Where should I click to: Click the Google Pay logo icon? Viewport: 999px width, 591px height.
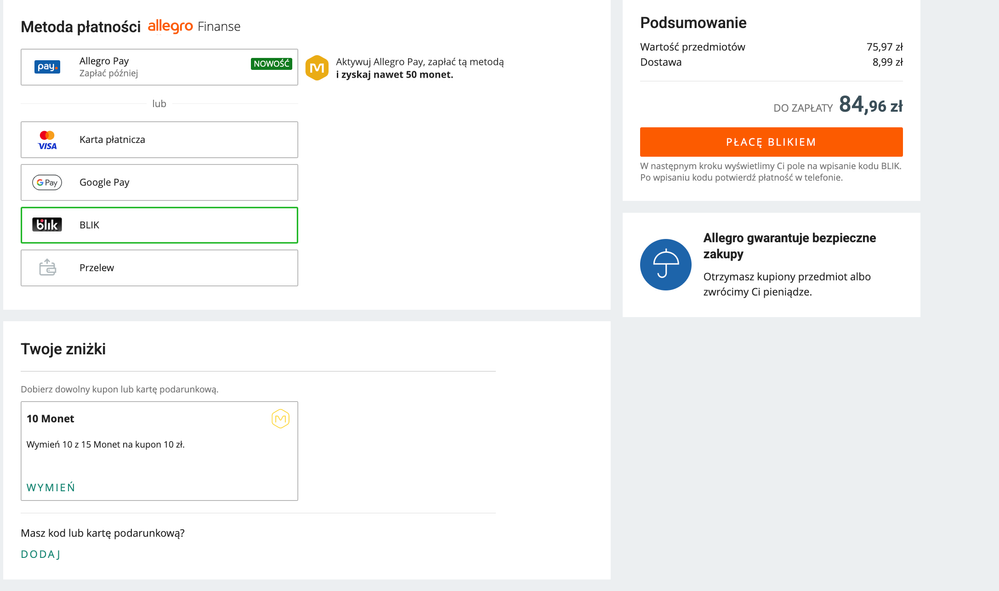pos(47,183)
